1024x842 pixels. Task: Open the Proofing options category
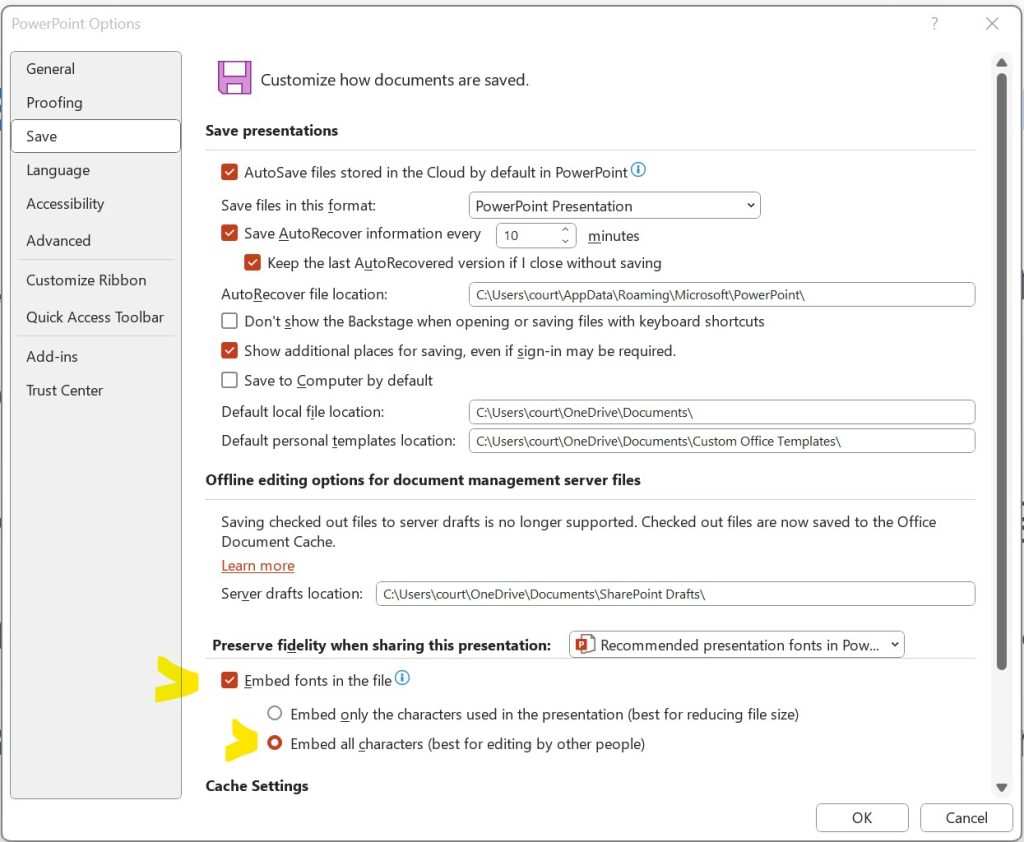pyautogui.click(x=95, y=103)
